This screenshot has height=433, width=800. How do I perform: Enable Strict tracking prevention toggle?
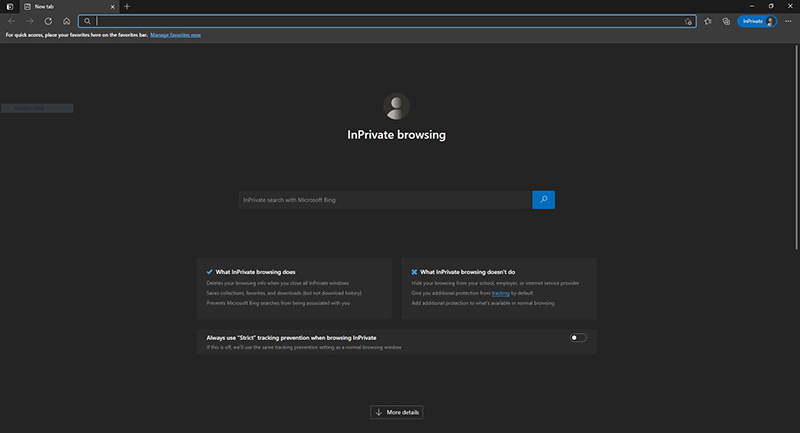[578, 338]
